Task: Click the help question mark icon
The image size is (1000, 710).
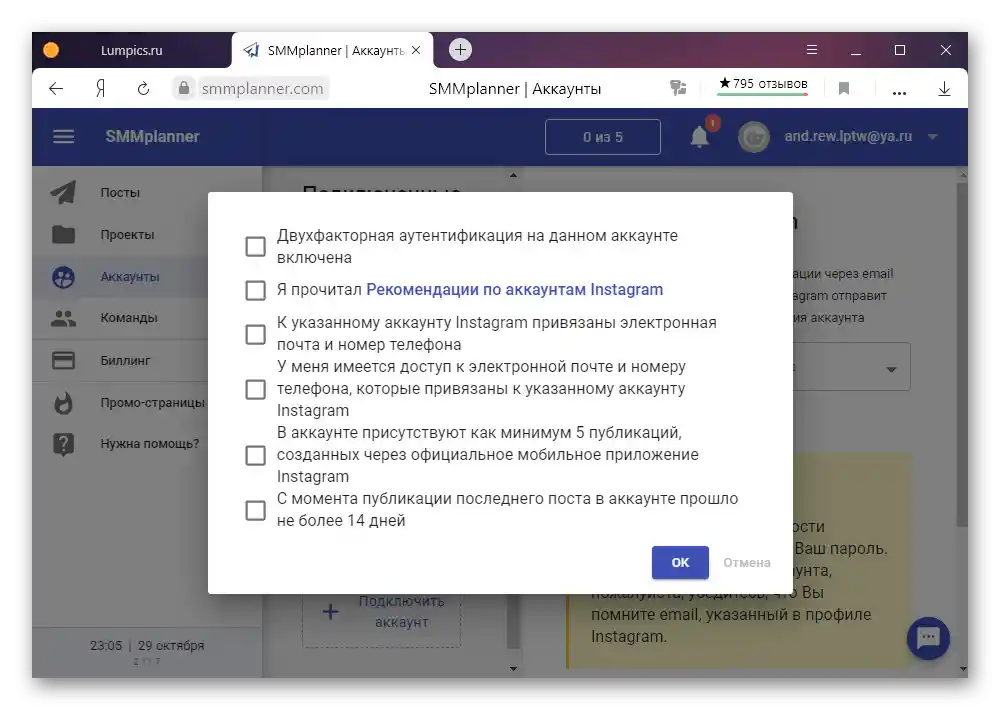Action: coord(63,443)
